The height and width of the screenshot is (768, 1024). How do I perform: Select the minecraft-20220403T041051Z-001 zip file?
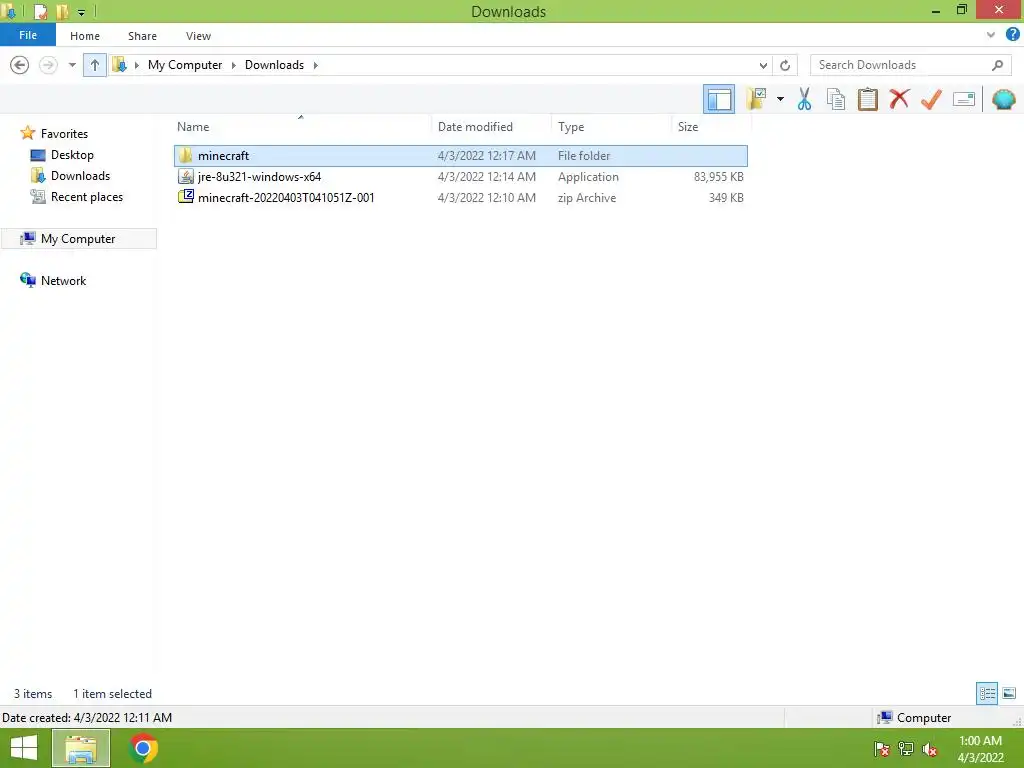pyautogui.click(x=461, y=197)
